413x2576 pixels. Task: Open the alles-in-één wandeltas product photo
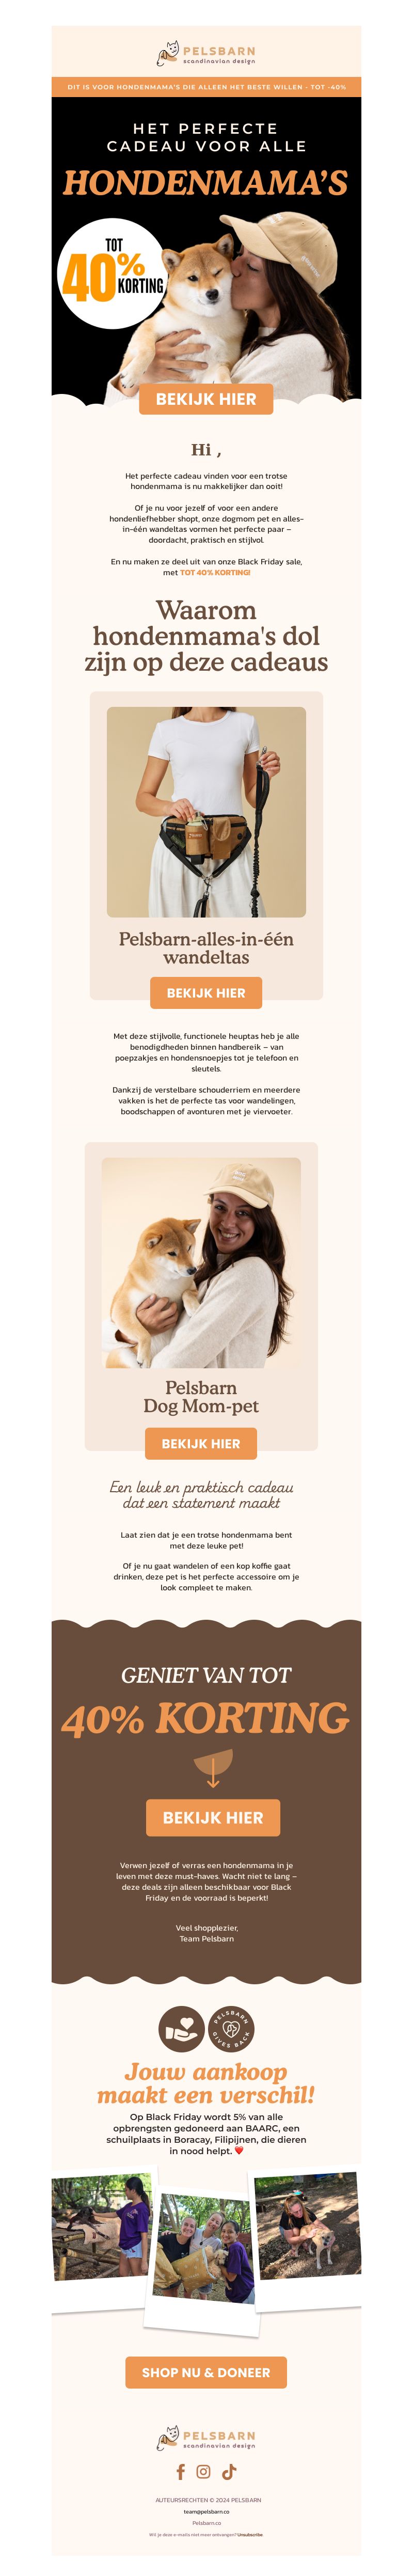pos(206,812)
